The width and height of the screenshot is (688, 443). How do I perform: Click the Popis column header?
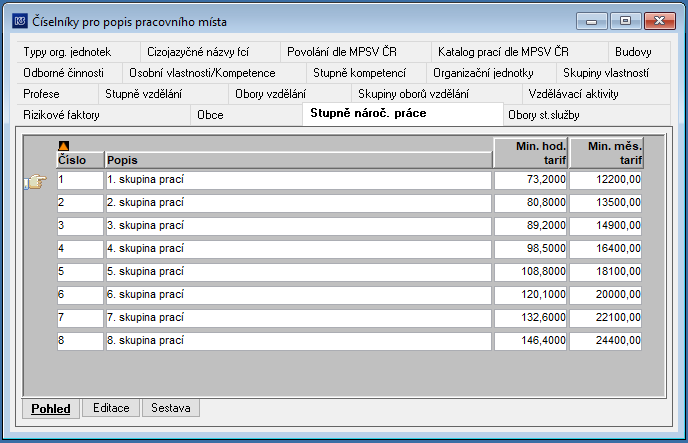coord(299,160)
